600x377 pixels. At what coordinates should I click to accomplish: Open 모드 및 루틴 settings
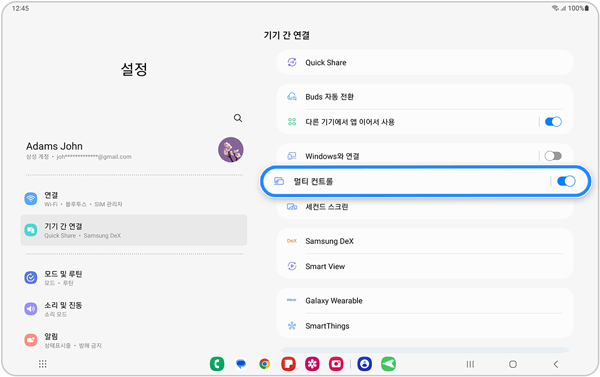[134, 277]
